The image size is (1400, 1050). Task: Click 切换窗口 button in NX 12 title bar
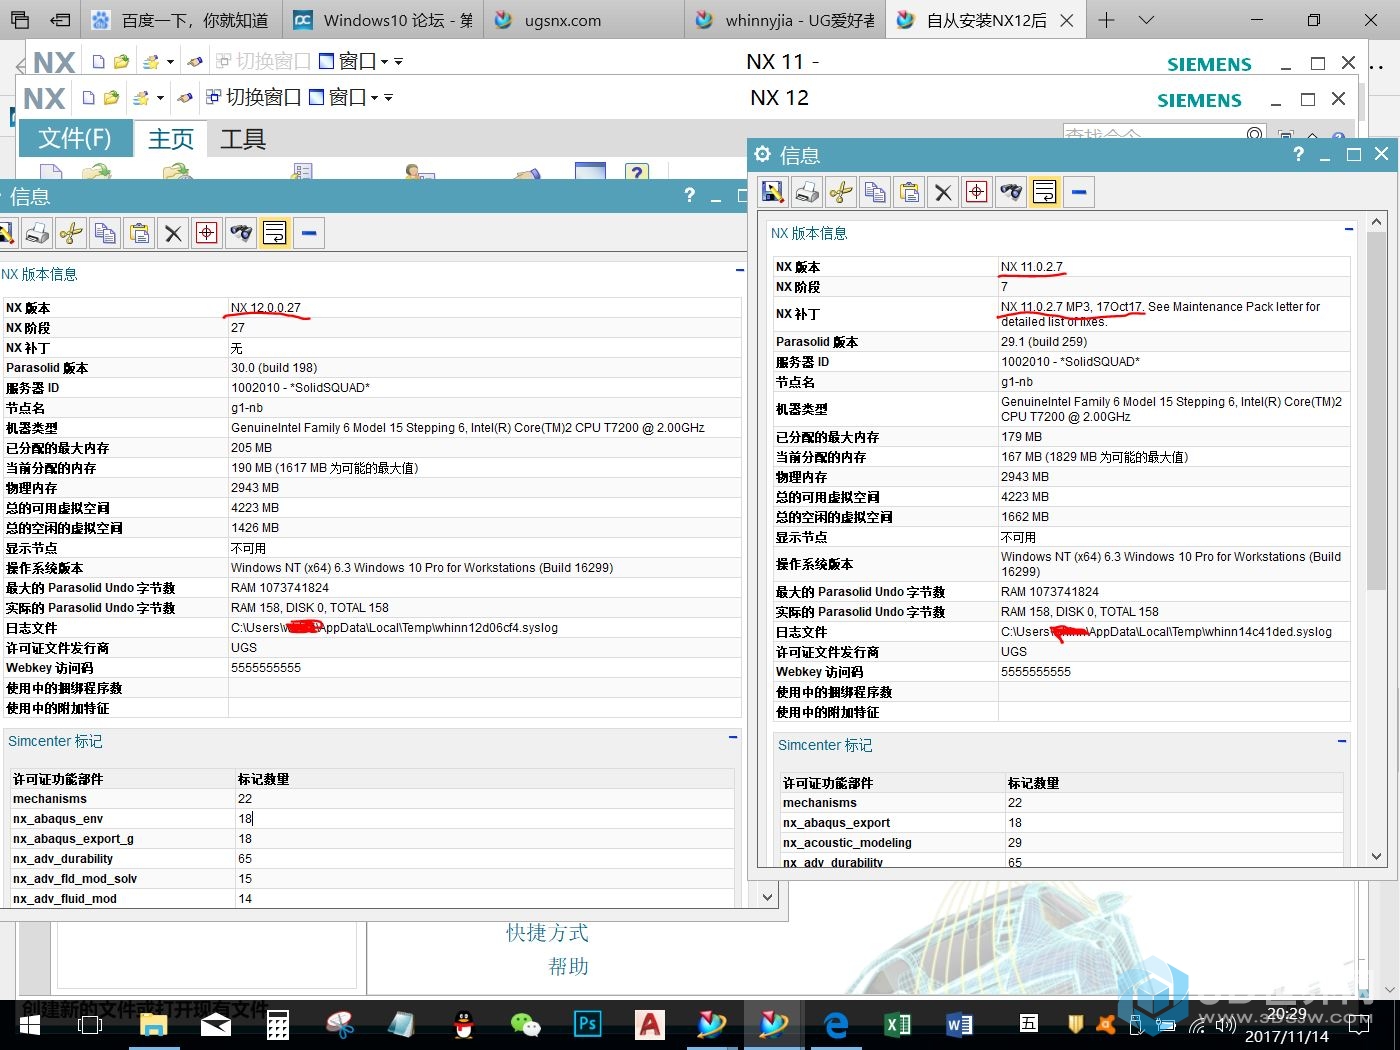254,98
